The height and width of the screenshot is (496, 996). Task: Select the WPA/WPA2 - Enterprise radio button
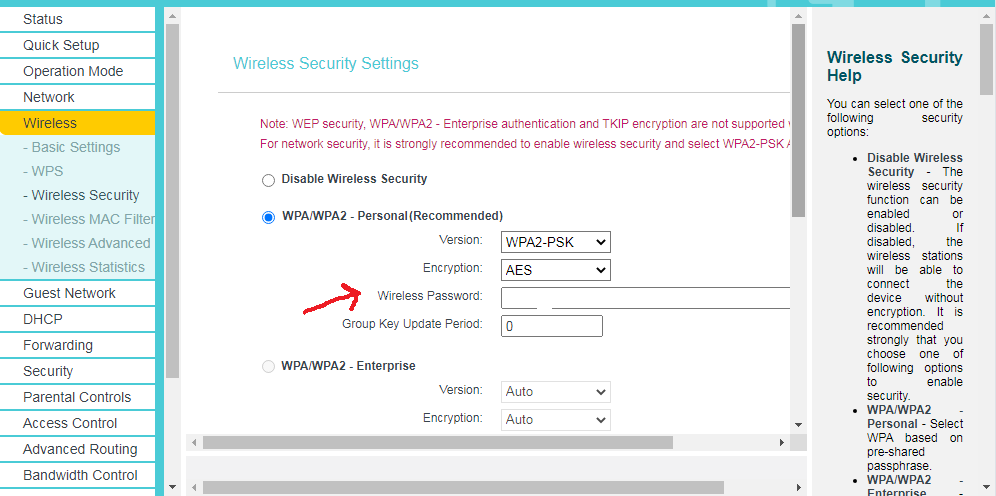(x=268, y=367)
